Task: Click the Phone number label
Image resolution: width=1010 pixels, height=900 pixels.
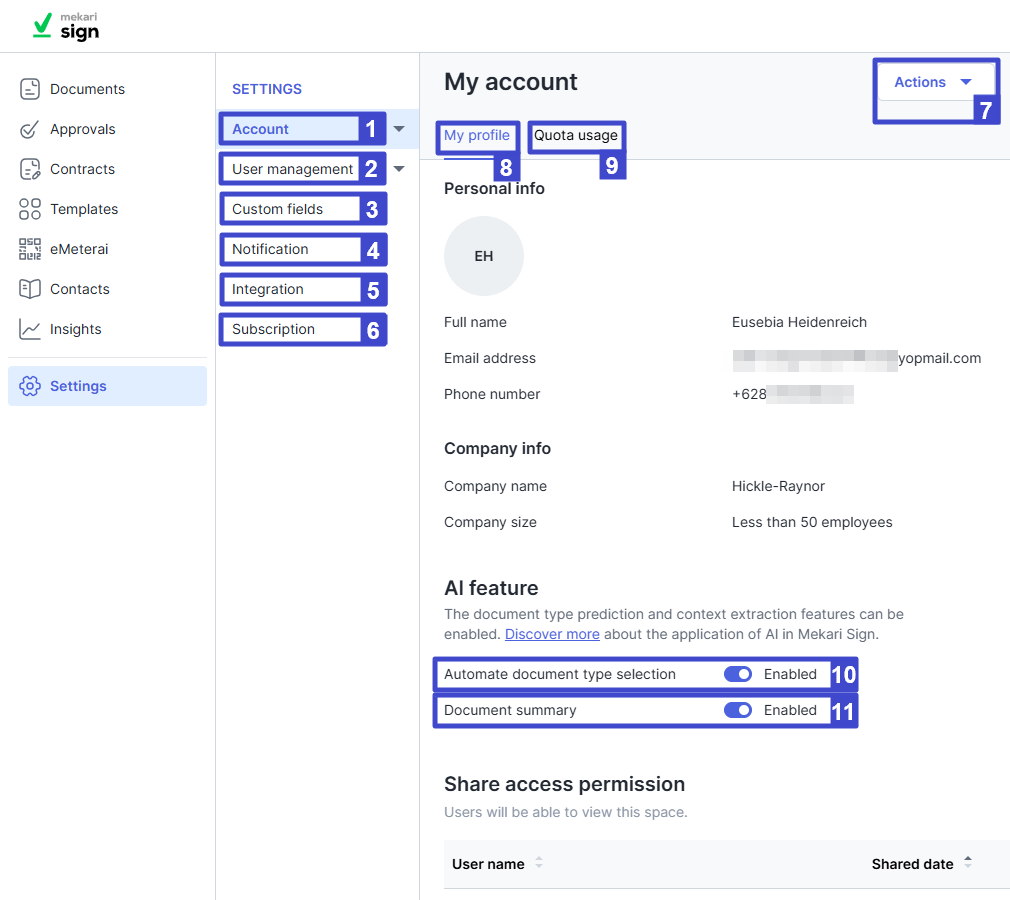Action: pyautogui.click(x=492, y=394)
